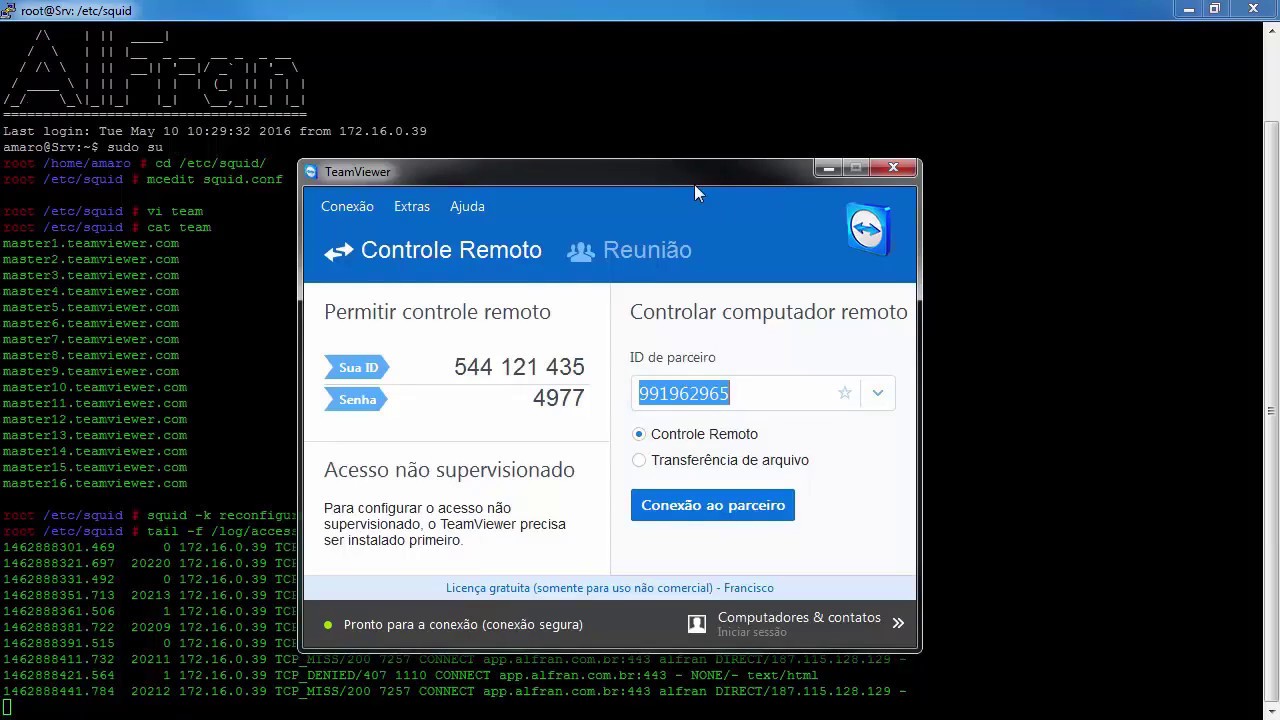Viewport: 1280px width, 720px height.
Task: Minimize the TeamViewer window
Action: point(829,168)
